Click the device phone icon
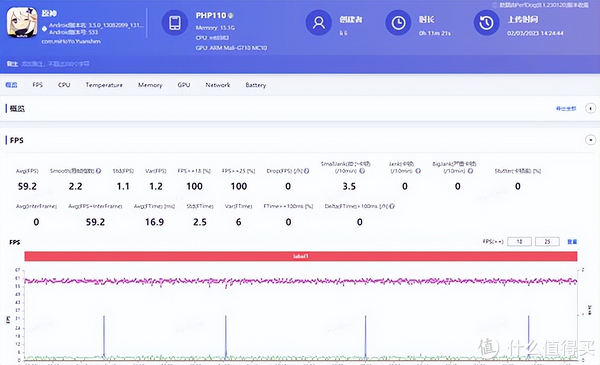 (x=175, y=23)
